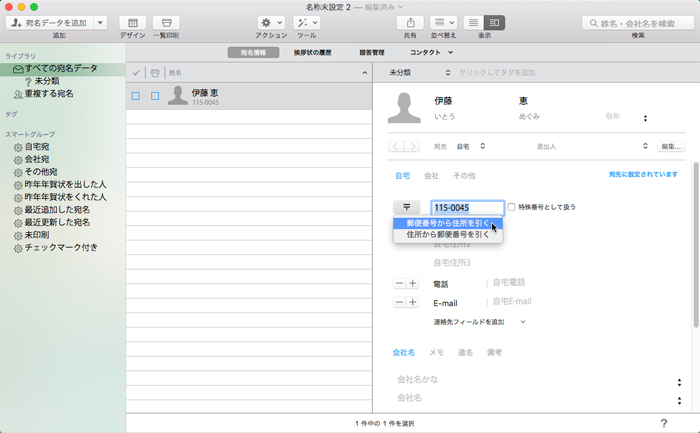
Task: Click the help question mark icon
Action: tap(664, 424)
